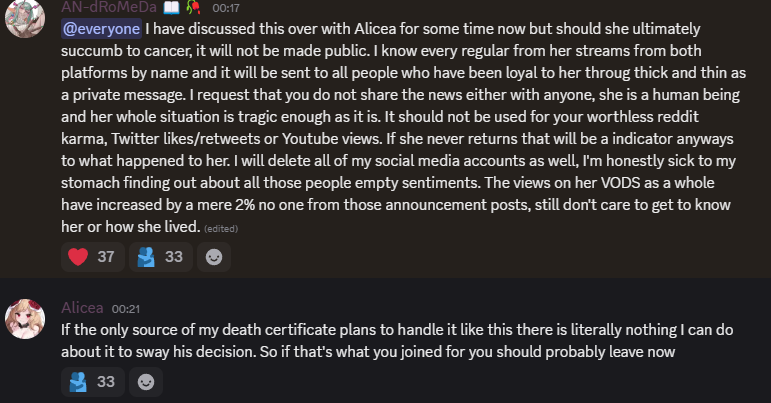771x403 pixels.
Task: Click the blue hug emoji beside the heart reaction
Action: point(147,257)
